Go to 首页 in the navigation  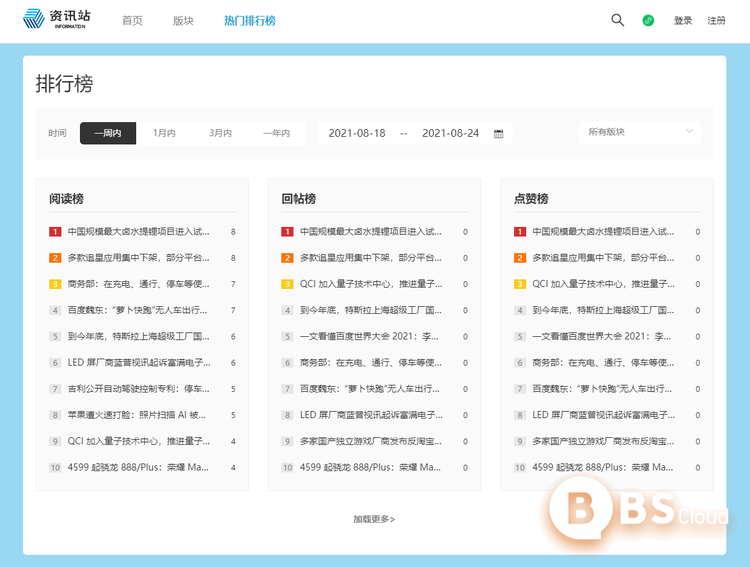click(132, 21)
